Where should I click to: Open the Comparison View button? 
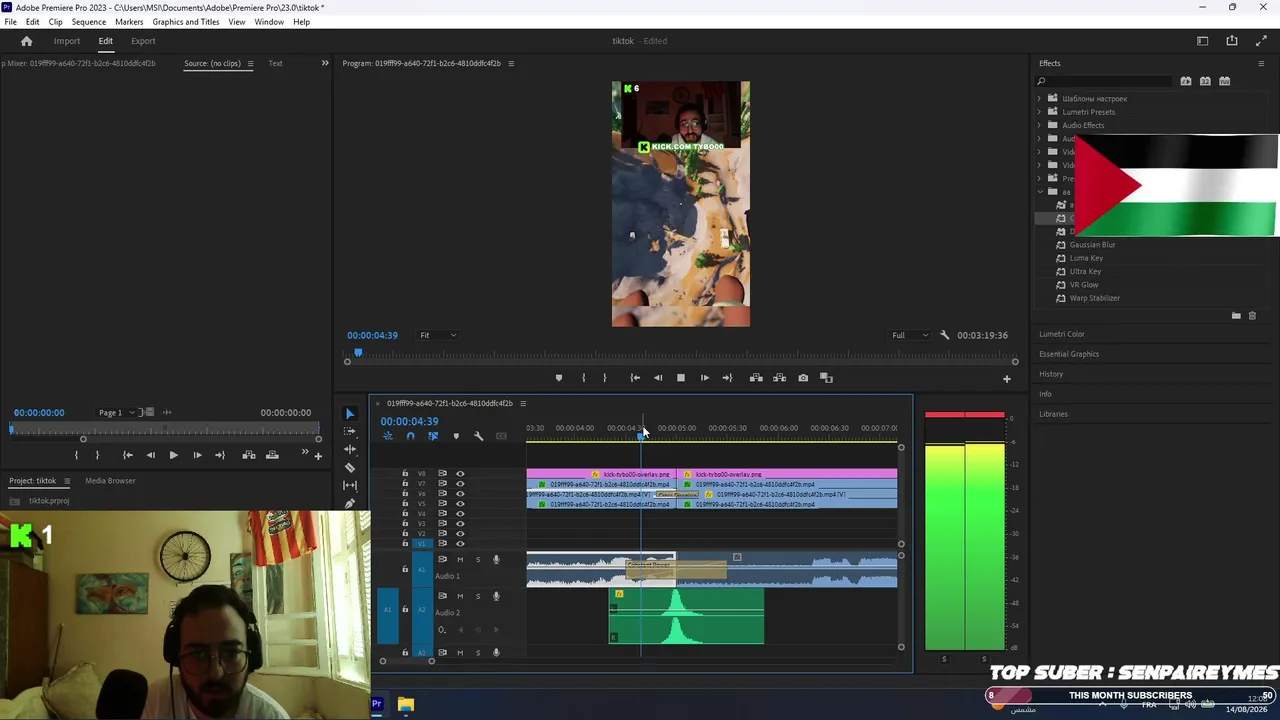click(826, 378)
